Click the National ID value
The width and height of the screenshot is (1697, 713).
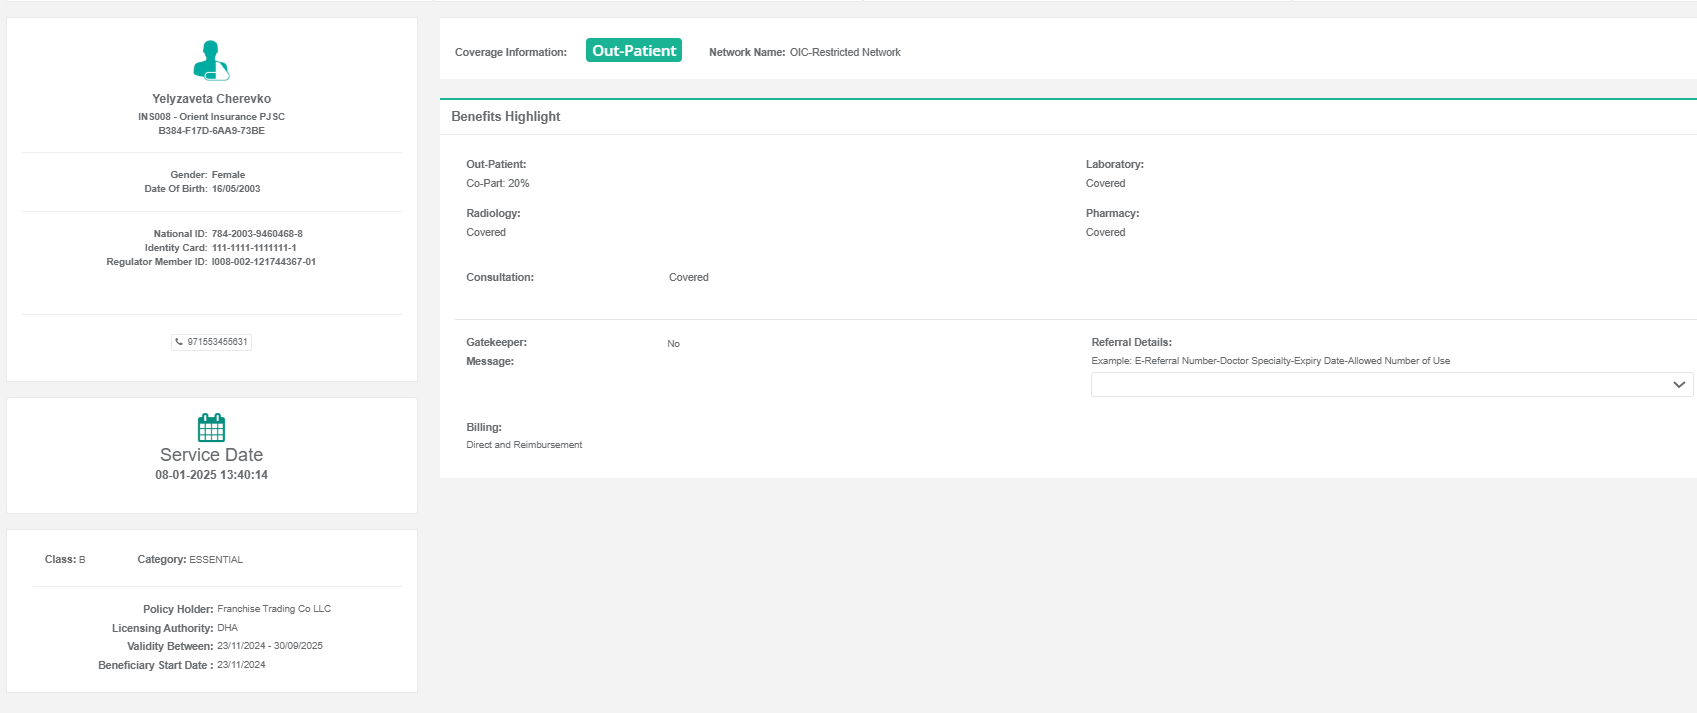[257, 234]
